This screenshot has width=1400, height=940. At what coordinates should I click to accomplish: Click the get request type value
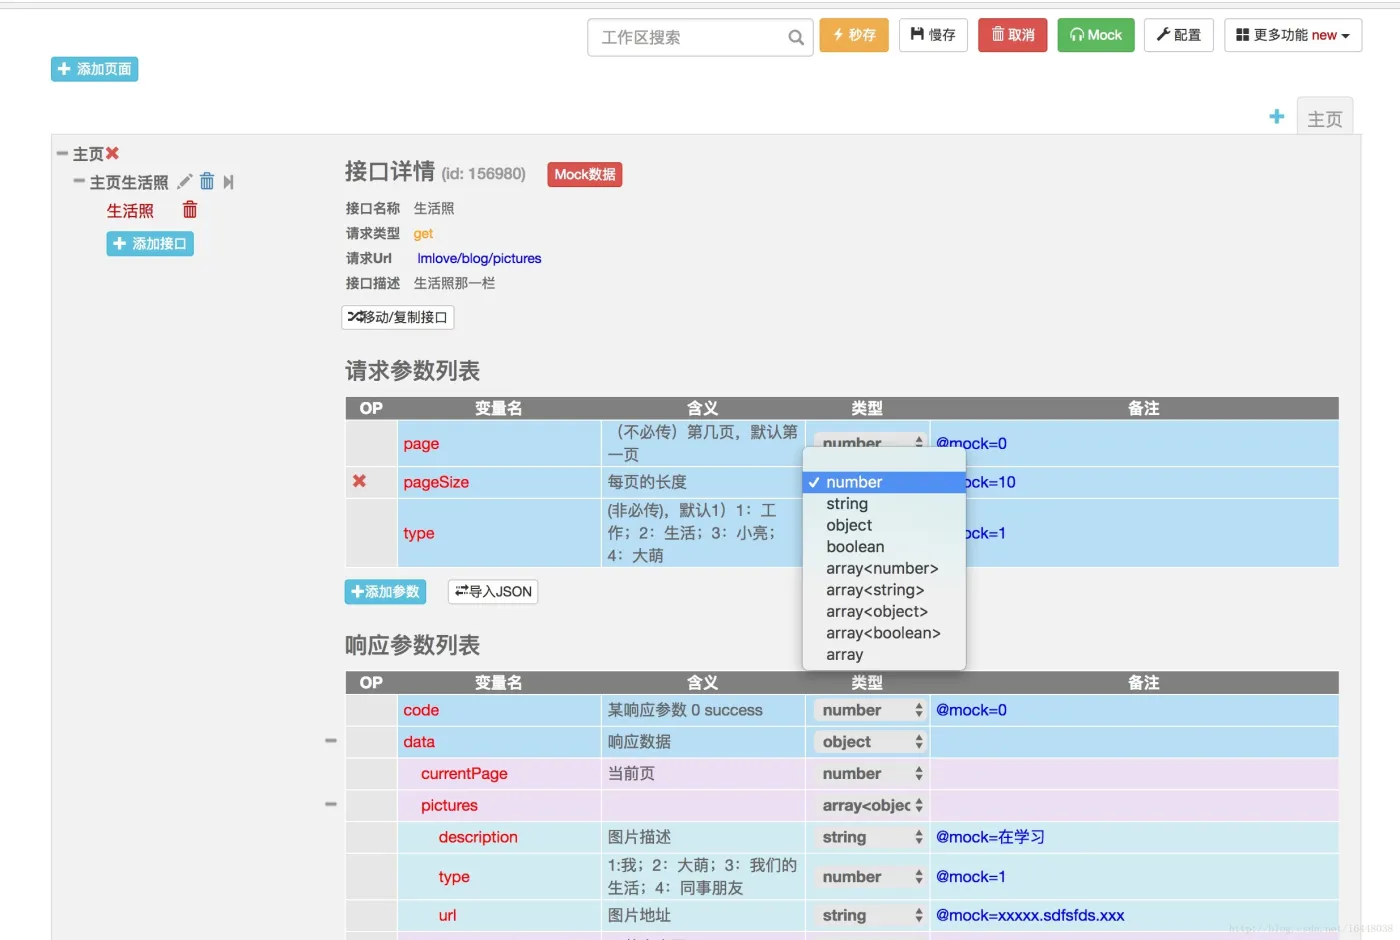pyautogui.click(x=423, y=234)
